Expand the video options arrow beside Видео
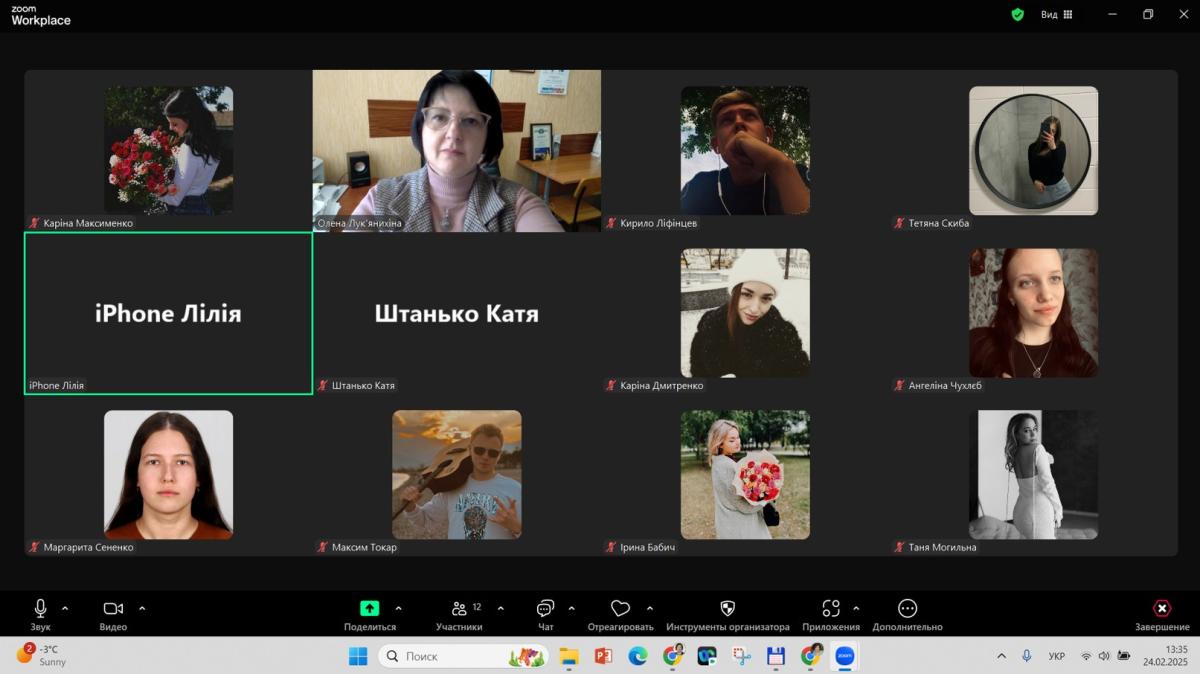The image size is (1200, 674). click(142, 608)
